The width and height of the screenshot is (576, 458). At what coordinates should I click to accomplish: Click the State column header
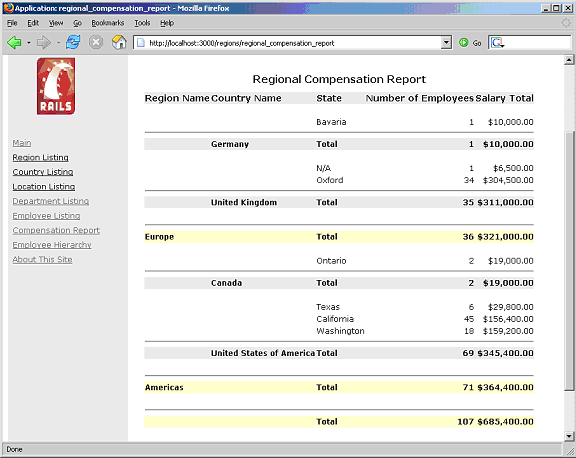tap(329, 98)
